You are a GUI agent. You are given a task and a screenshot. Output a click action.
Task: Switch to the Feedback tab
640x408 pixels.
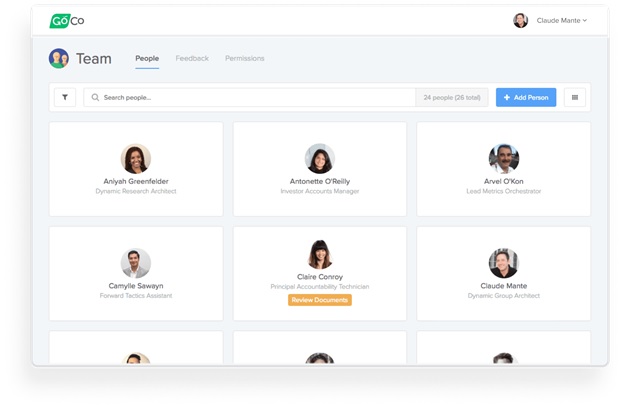point(192,58)
